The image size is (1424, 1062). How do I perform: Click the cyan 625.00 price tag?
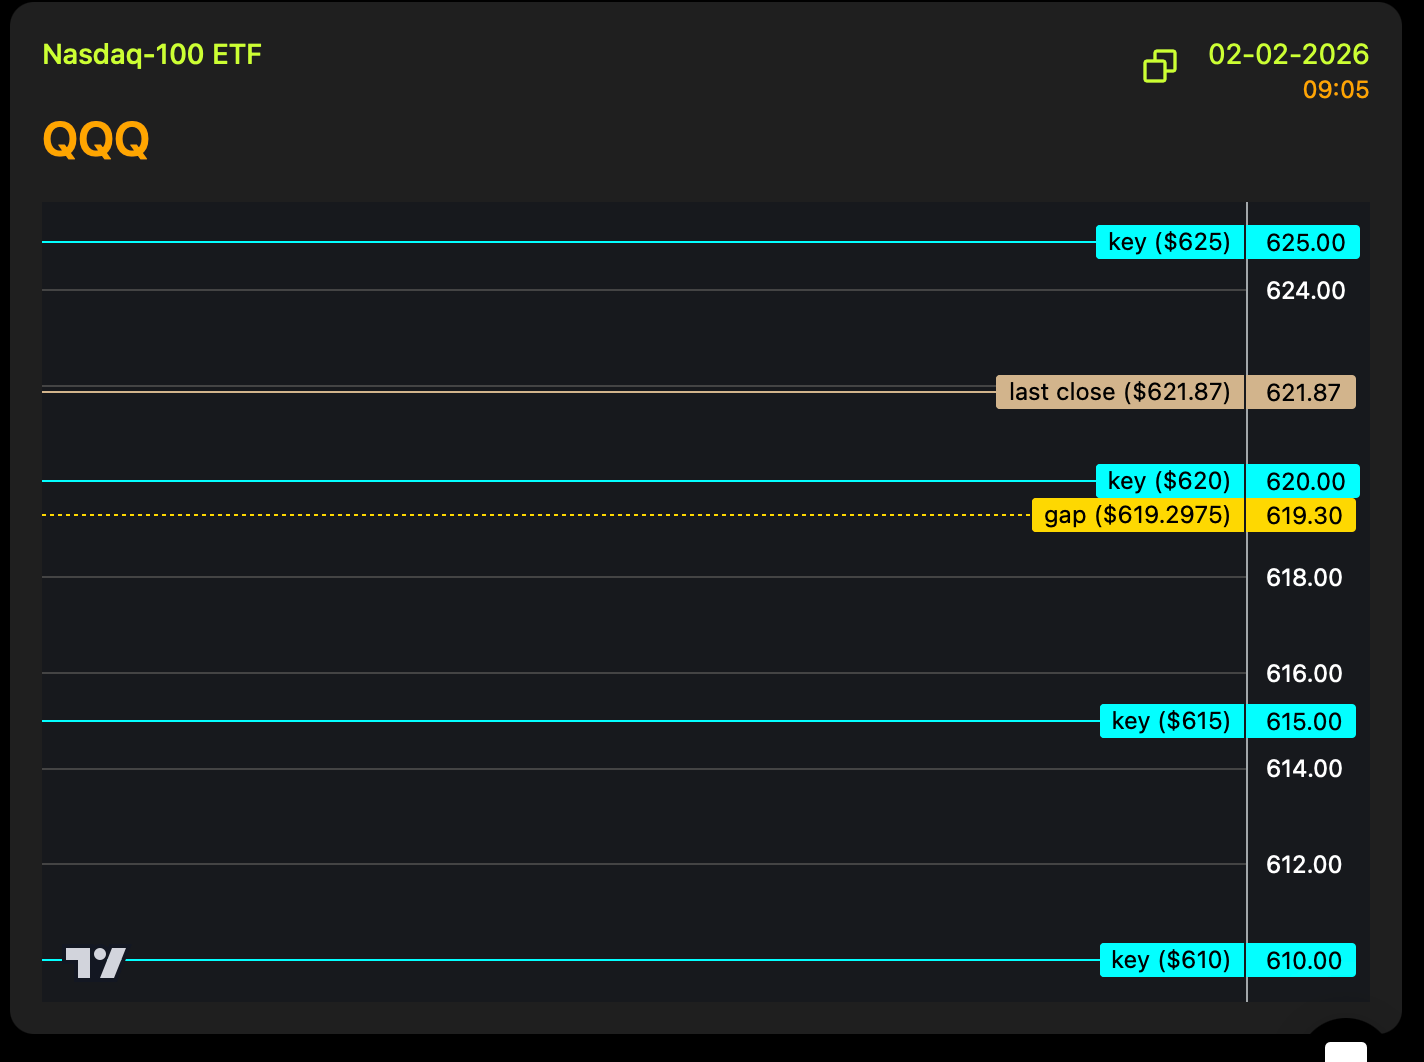[1304, 242]
